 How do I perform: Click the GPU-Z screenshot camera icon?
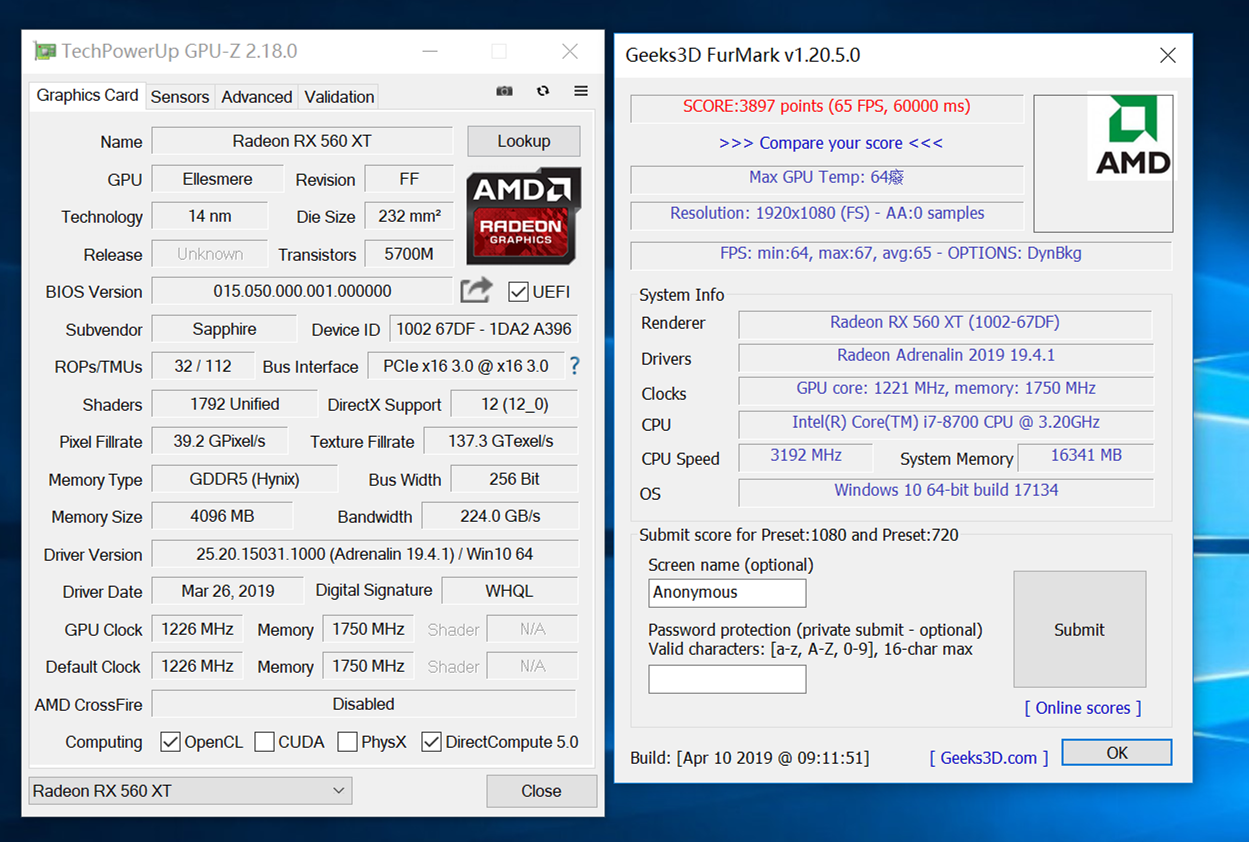[504, 91]
